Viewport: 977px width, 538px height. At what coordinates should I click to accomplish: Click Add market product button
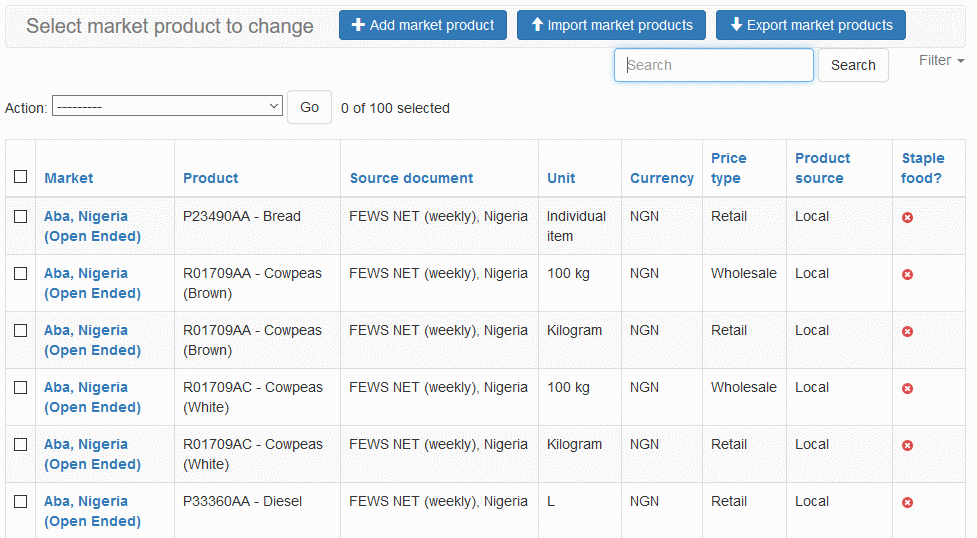tap(422, 25)
